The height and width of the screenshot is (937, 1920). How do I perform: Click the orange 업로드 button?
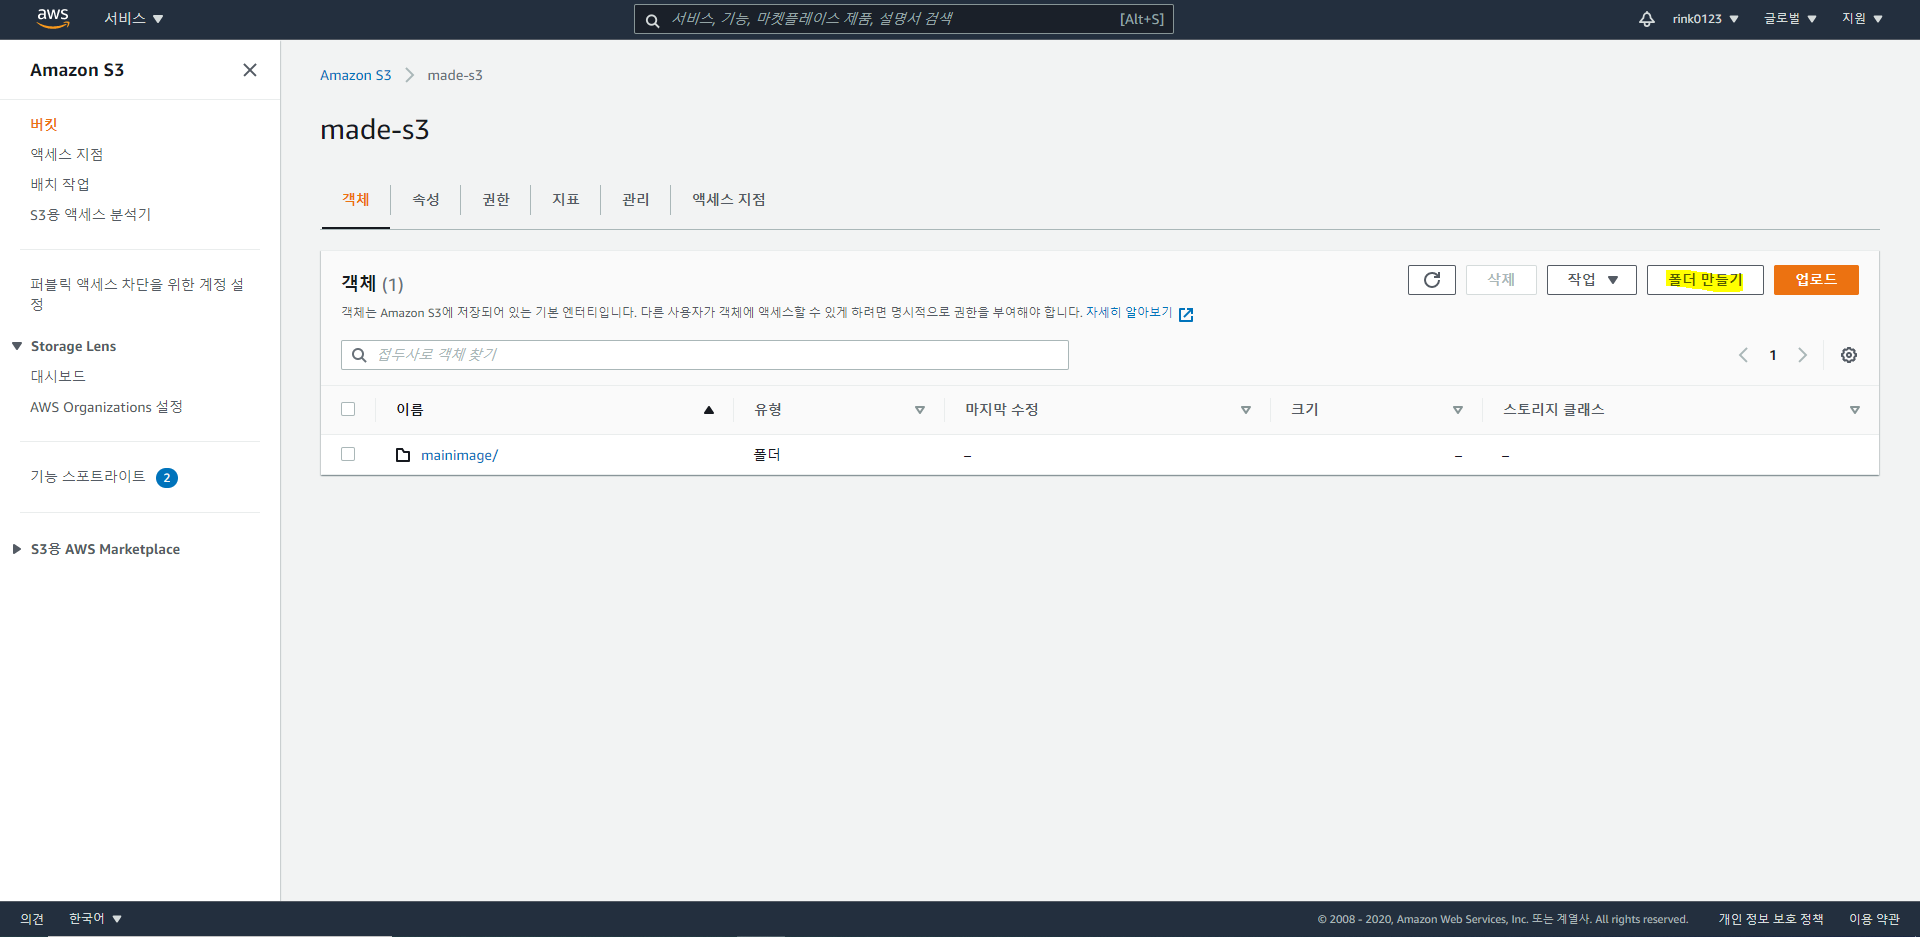(x=1816, y=280)
